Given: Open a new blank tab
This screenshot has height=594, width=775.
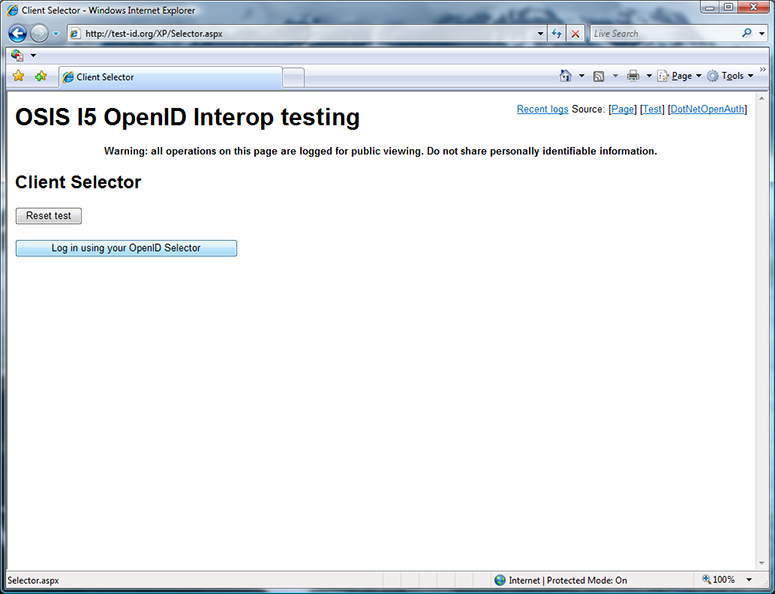Looking at the screenshot, I should tap(293, 77).
